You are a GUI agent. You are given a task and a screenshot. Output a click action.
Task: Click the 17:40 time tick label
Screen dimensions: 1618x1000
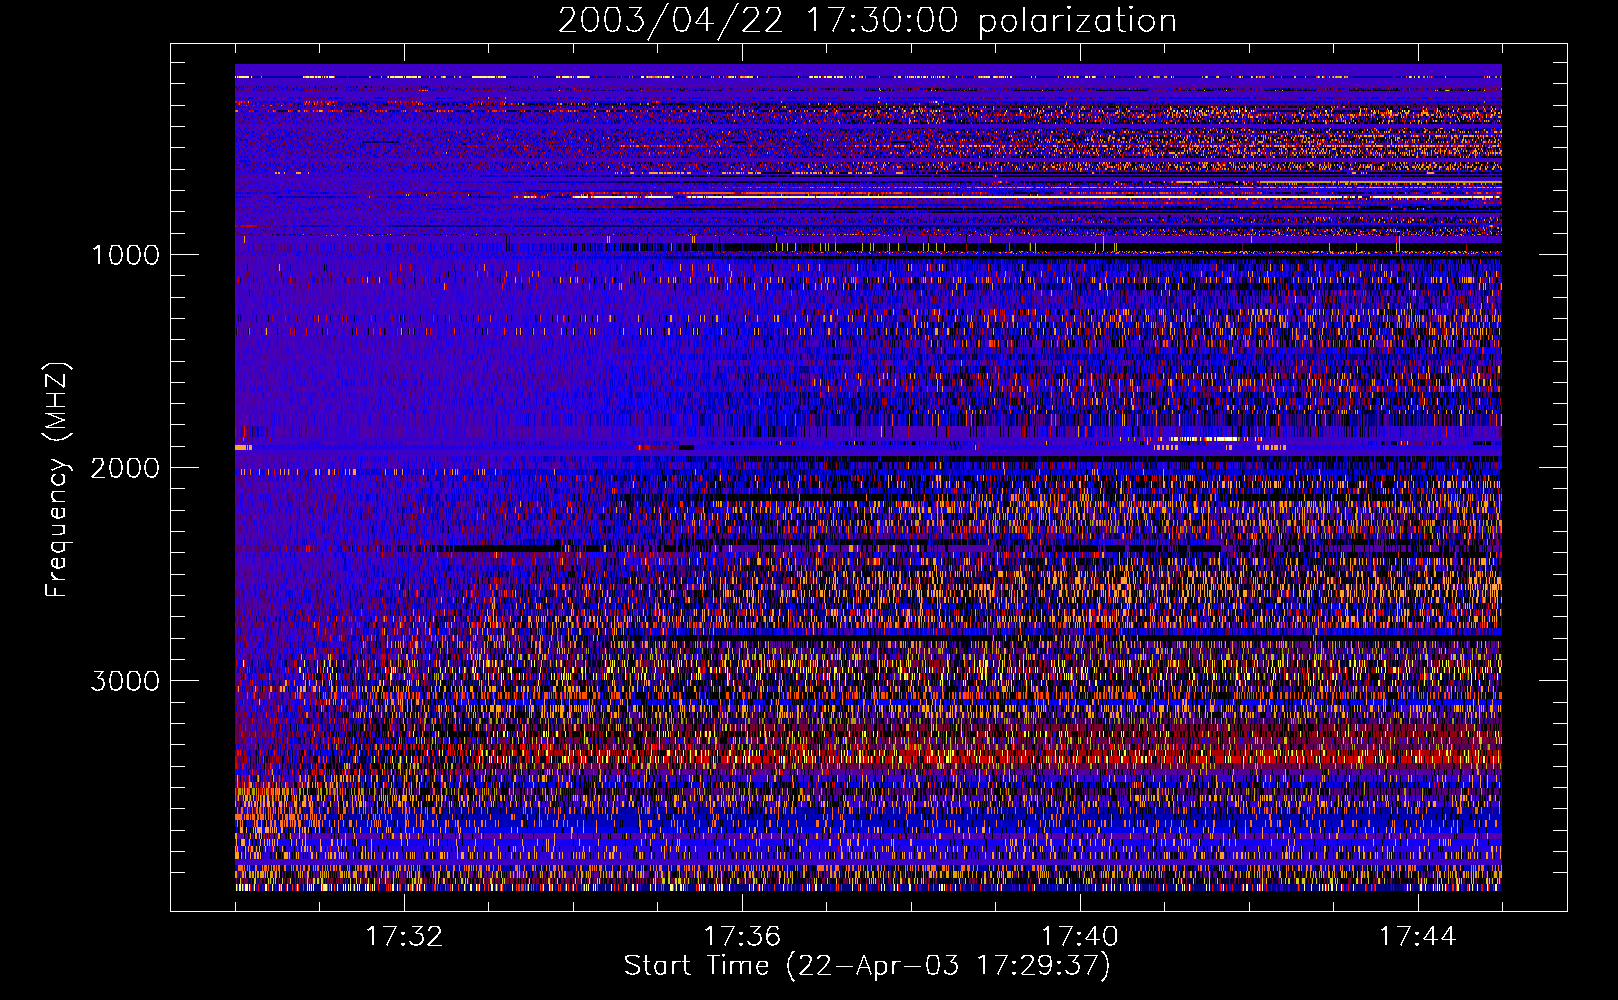tap(1080, 937)
